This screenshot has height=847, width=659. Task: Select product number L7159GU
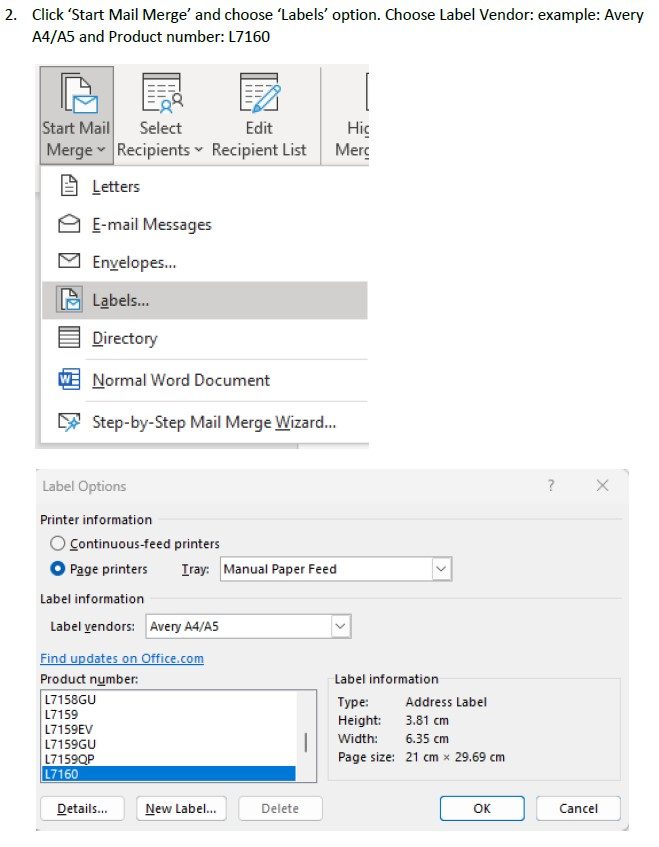(x=169, y=744)
